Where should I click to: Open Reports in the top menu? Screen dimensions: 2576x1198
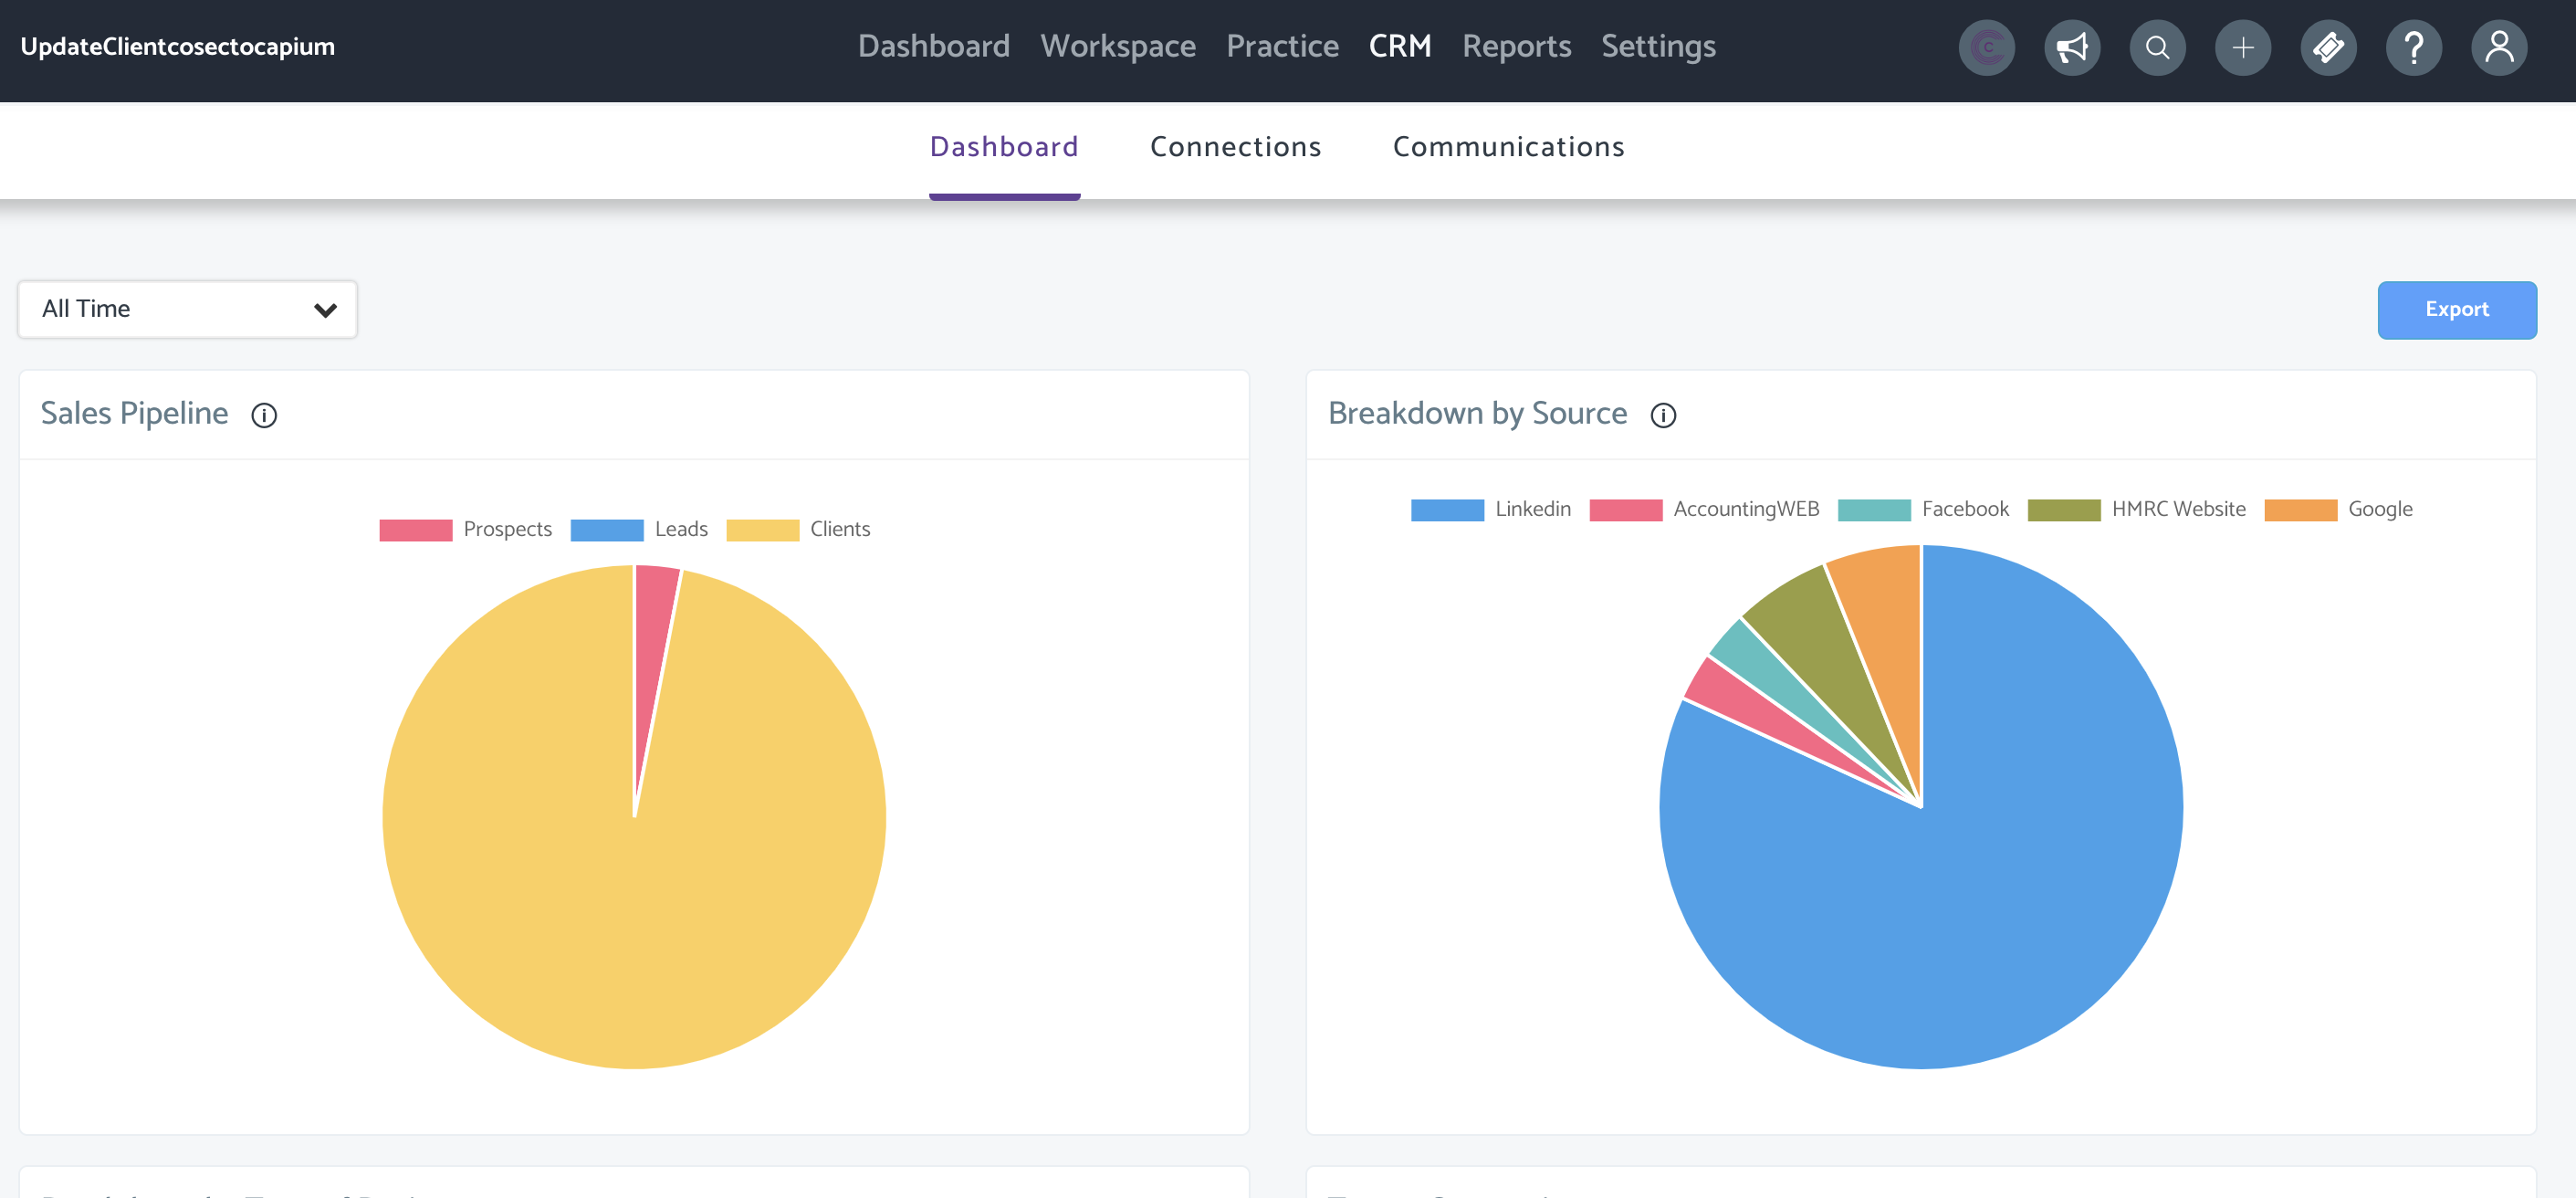coord(1516,46)
